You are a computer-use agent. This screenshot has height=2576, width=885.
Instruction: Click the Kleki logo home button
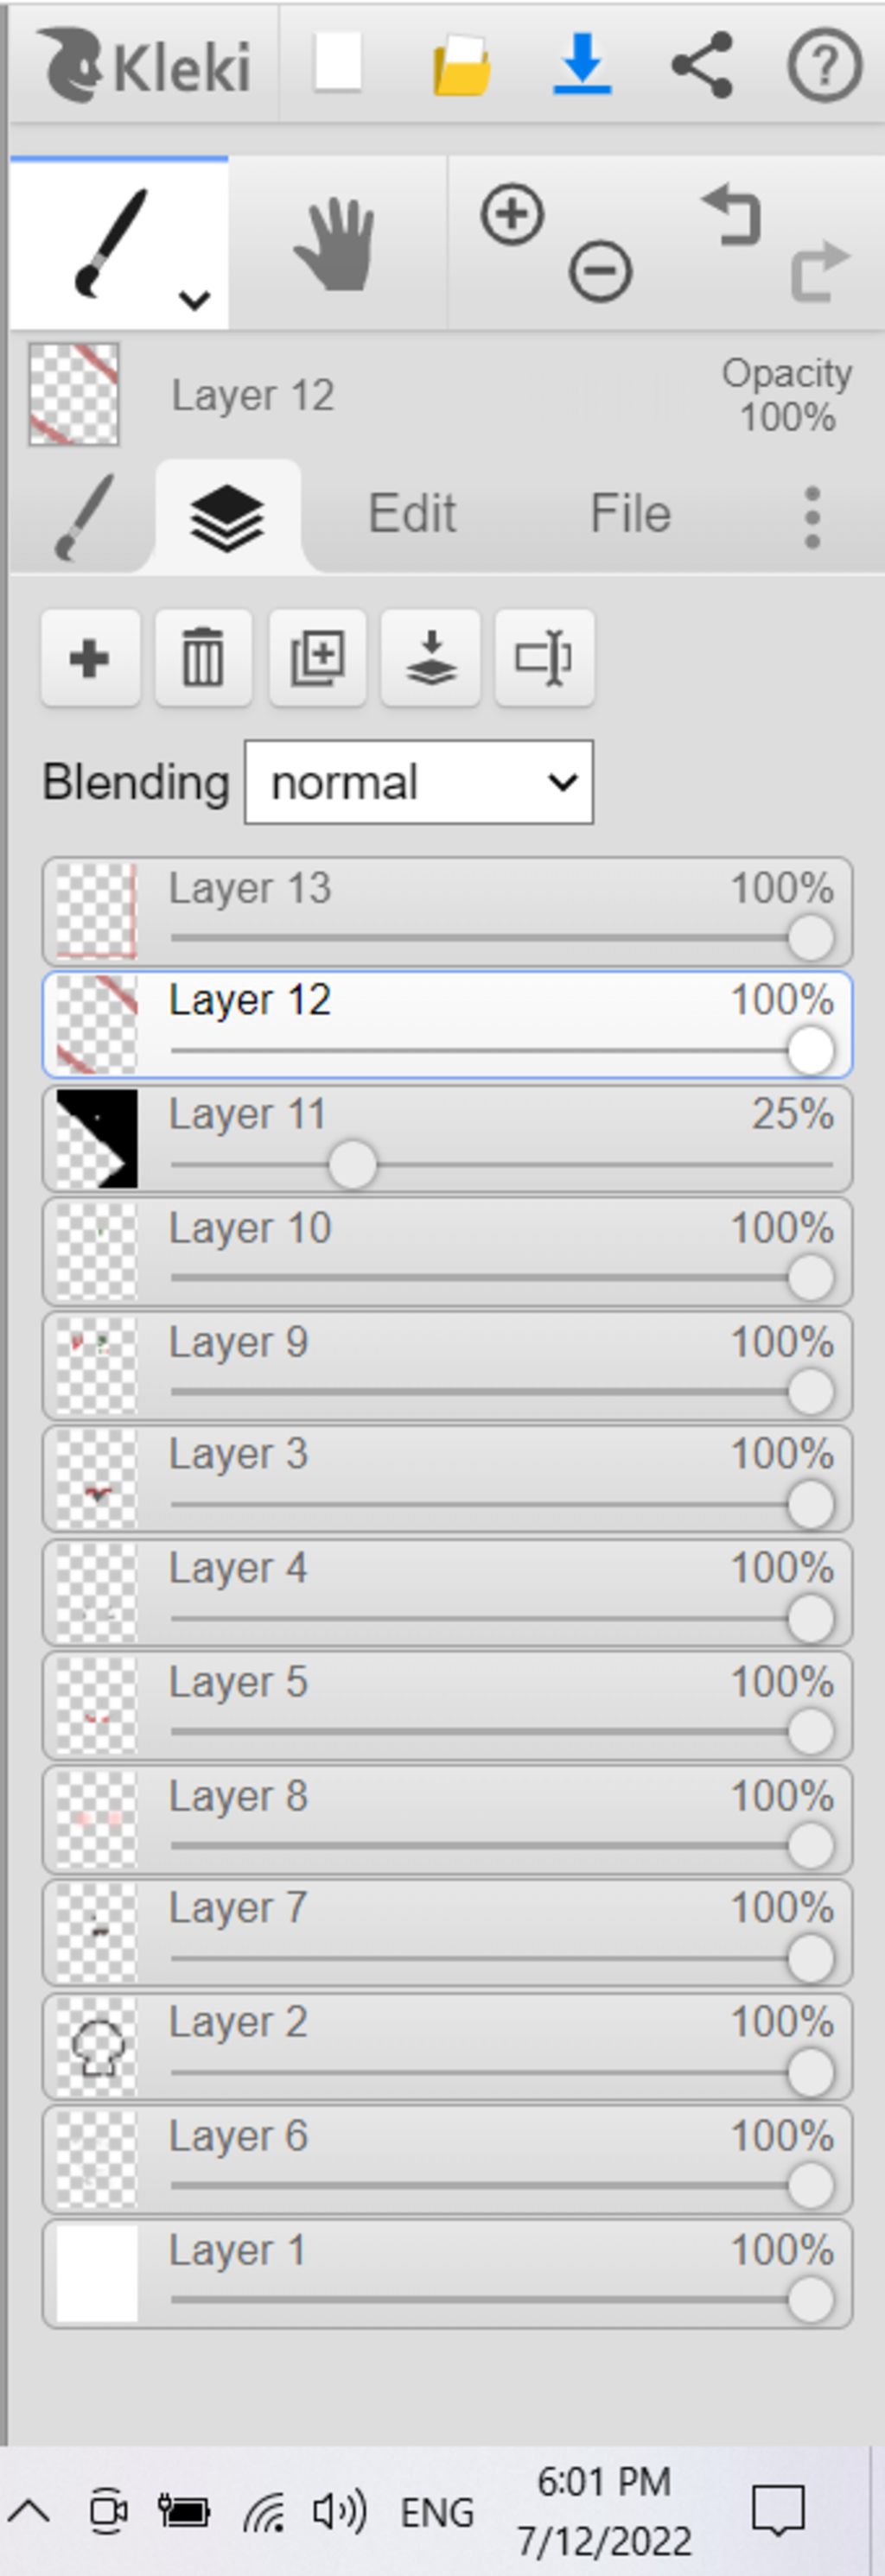[146, 66]
